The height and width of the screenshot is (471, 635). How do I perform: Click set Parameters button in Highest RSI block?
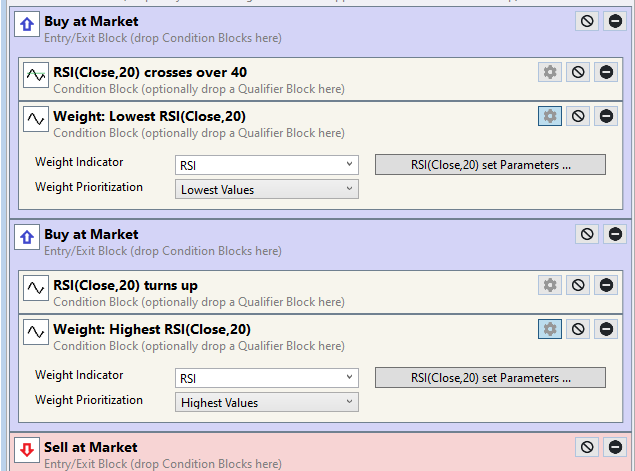(490, 378)
